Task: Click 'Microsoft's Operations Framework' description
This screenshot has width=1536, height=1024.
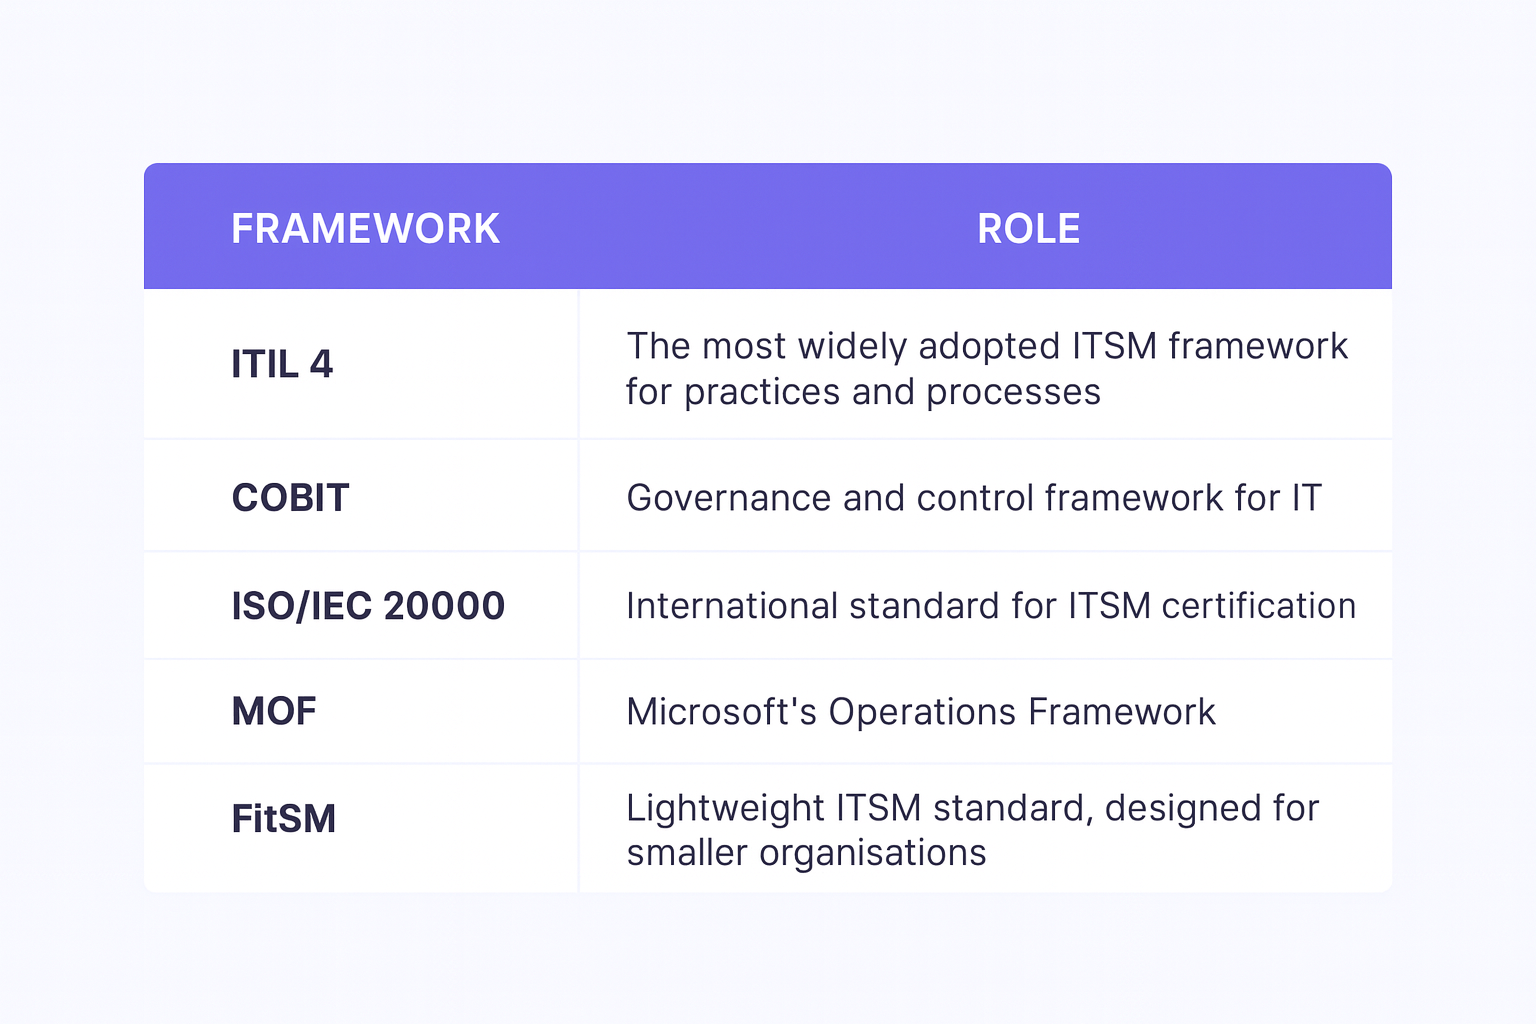Action: click(920, 712)
